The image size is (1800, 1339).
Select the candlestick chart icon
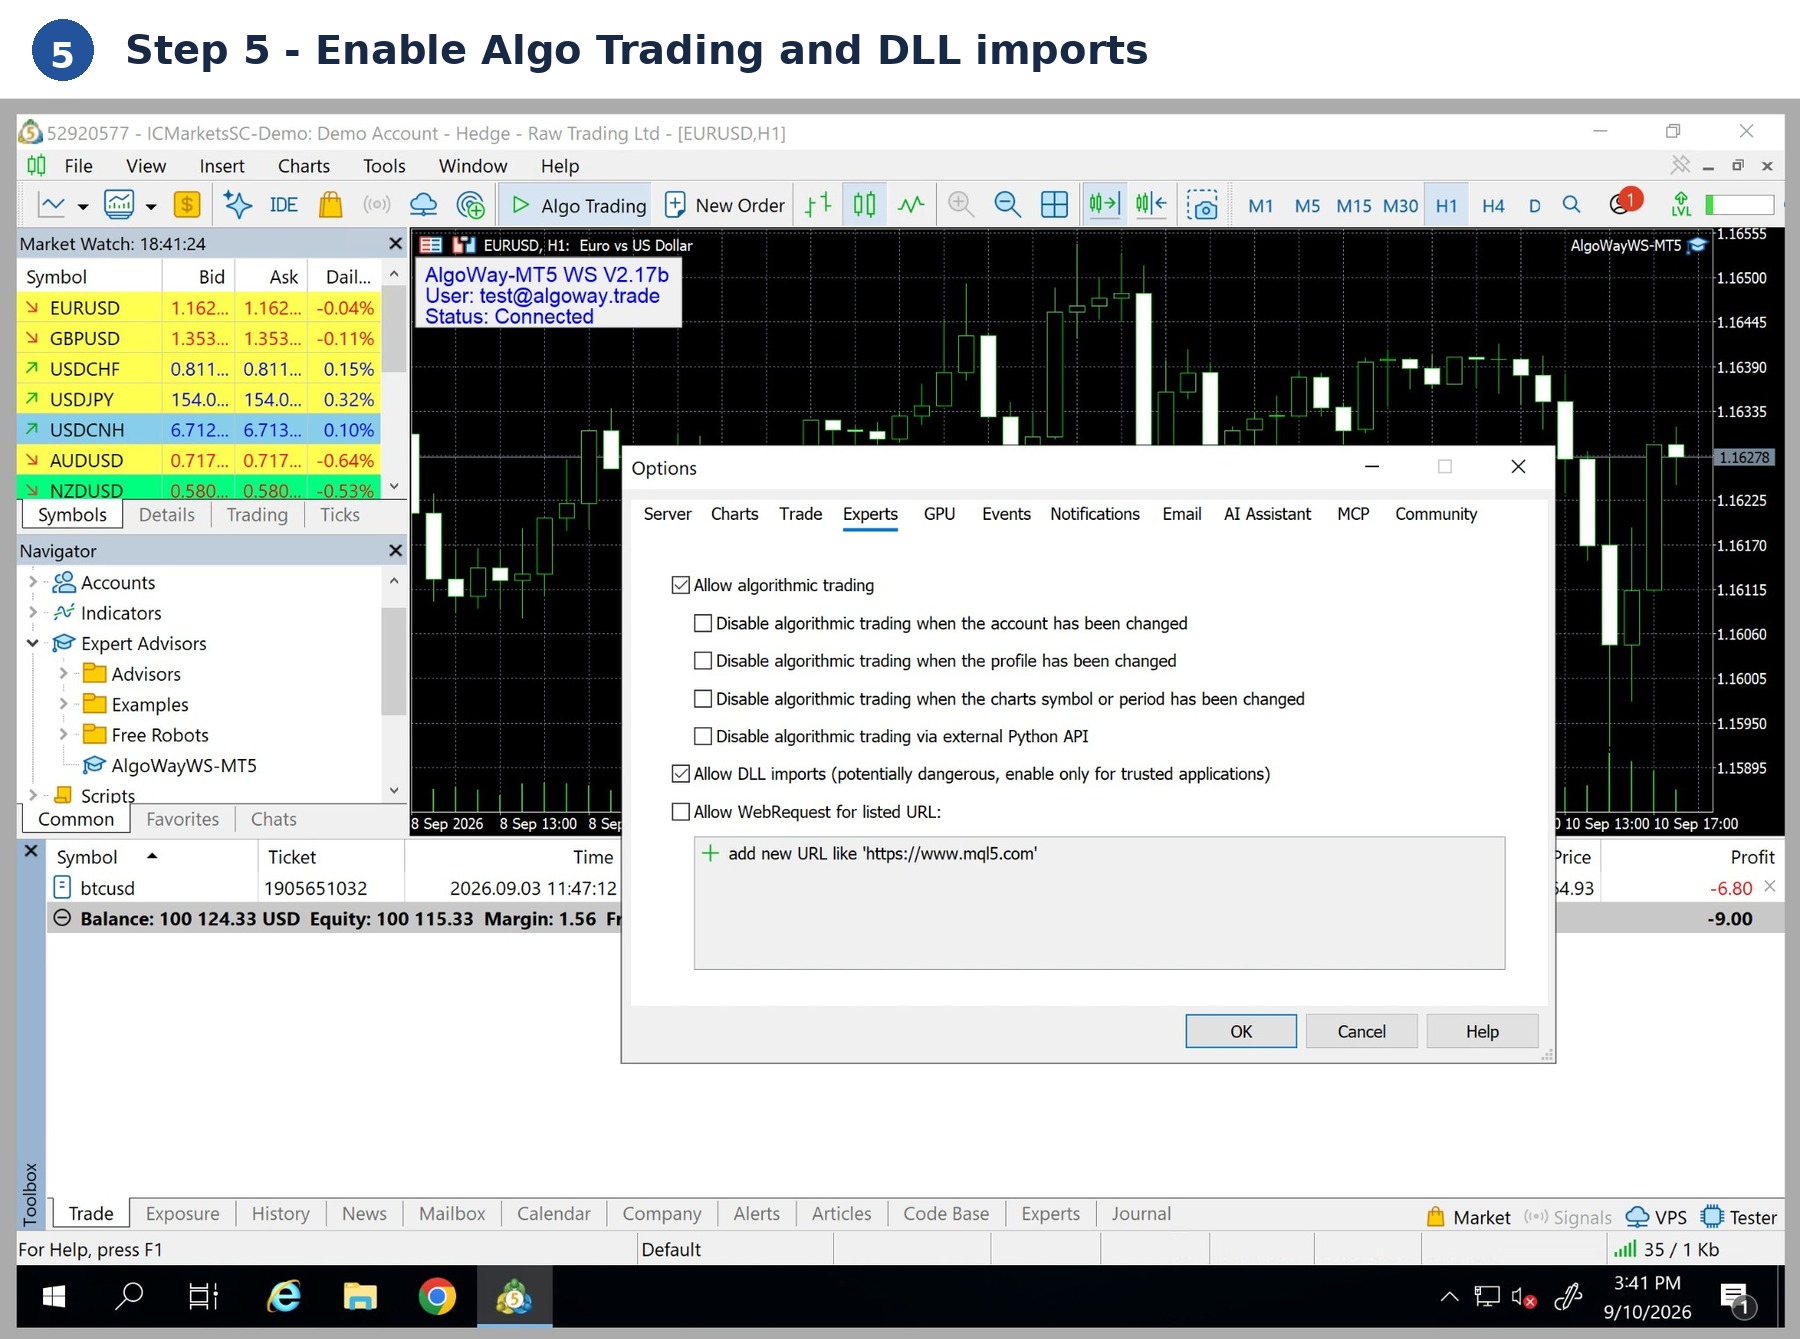[864, 205]
